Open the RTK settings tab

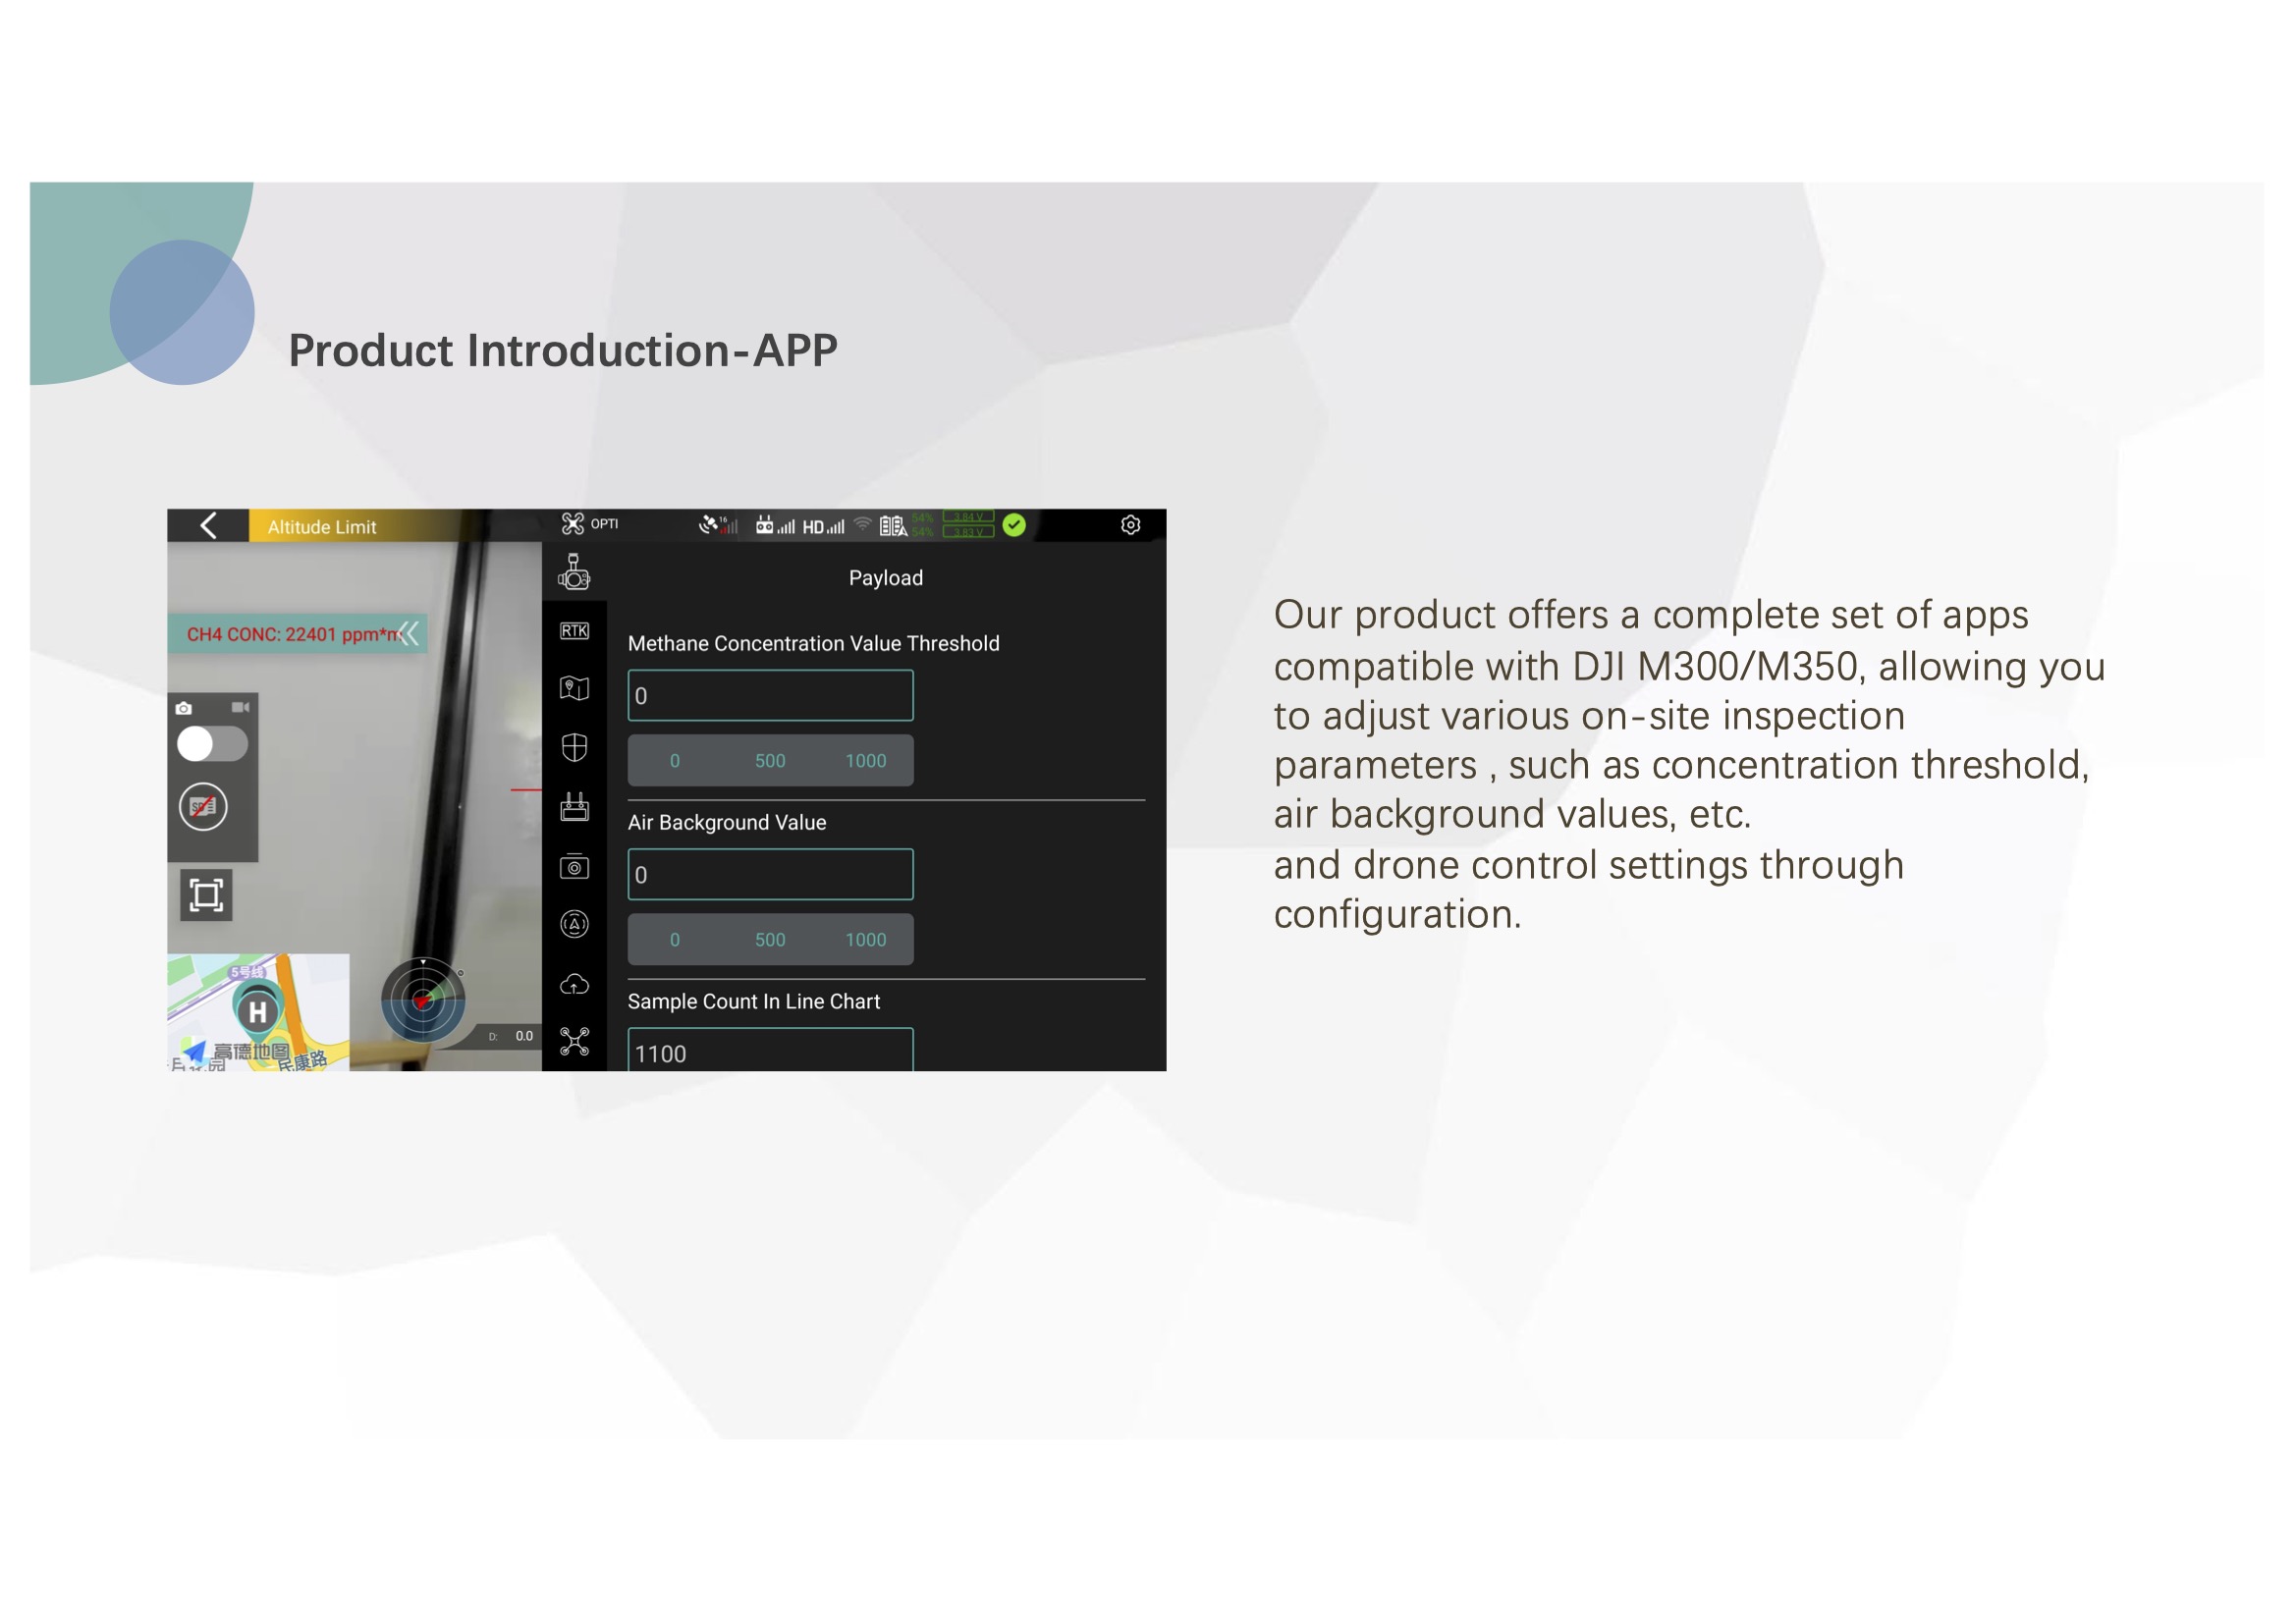coord(574,631)
